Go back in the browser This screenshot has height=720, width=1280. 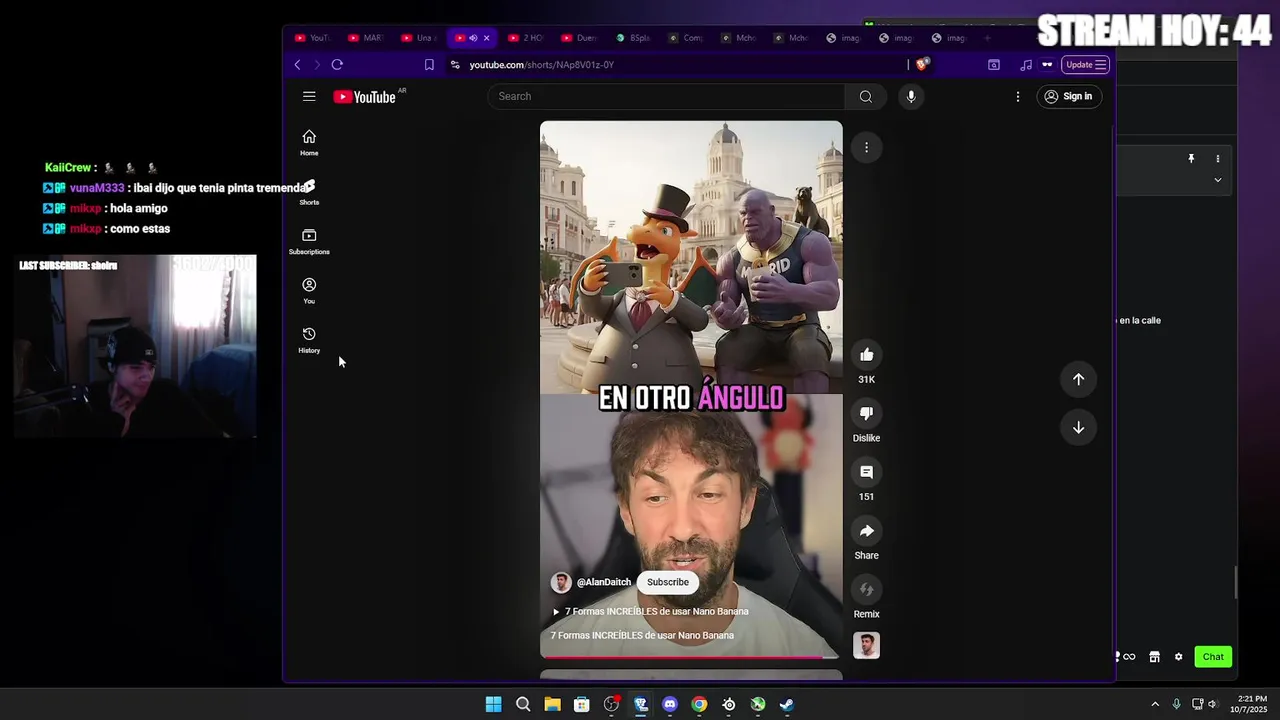(x=297, y=64)
